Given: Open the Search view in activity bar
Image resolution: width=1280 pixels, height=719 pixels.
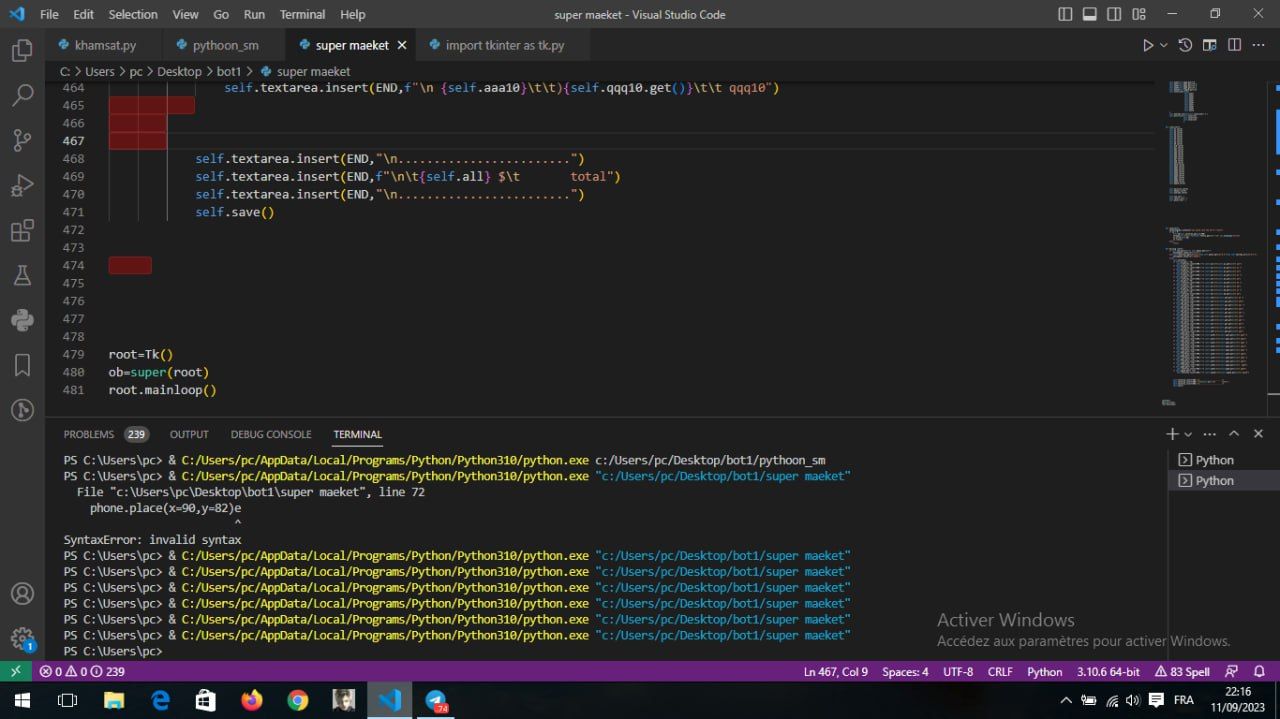Looking at the screenshot, I should (22, 95).
